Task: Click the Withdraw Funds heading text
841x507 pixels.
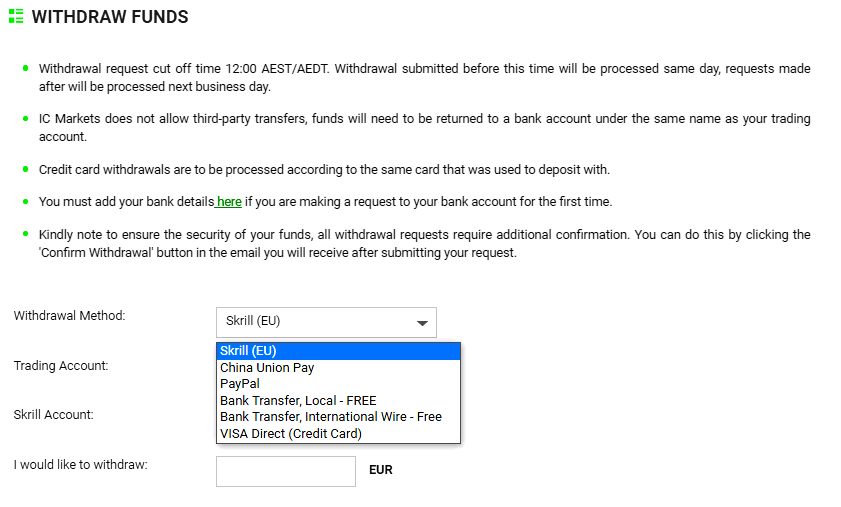Action: click(x=110, y=17)
